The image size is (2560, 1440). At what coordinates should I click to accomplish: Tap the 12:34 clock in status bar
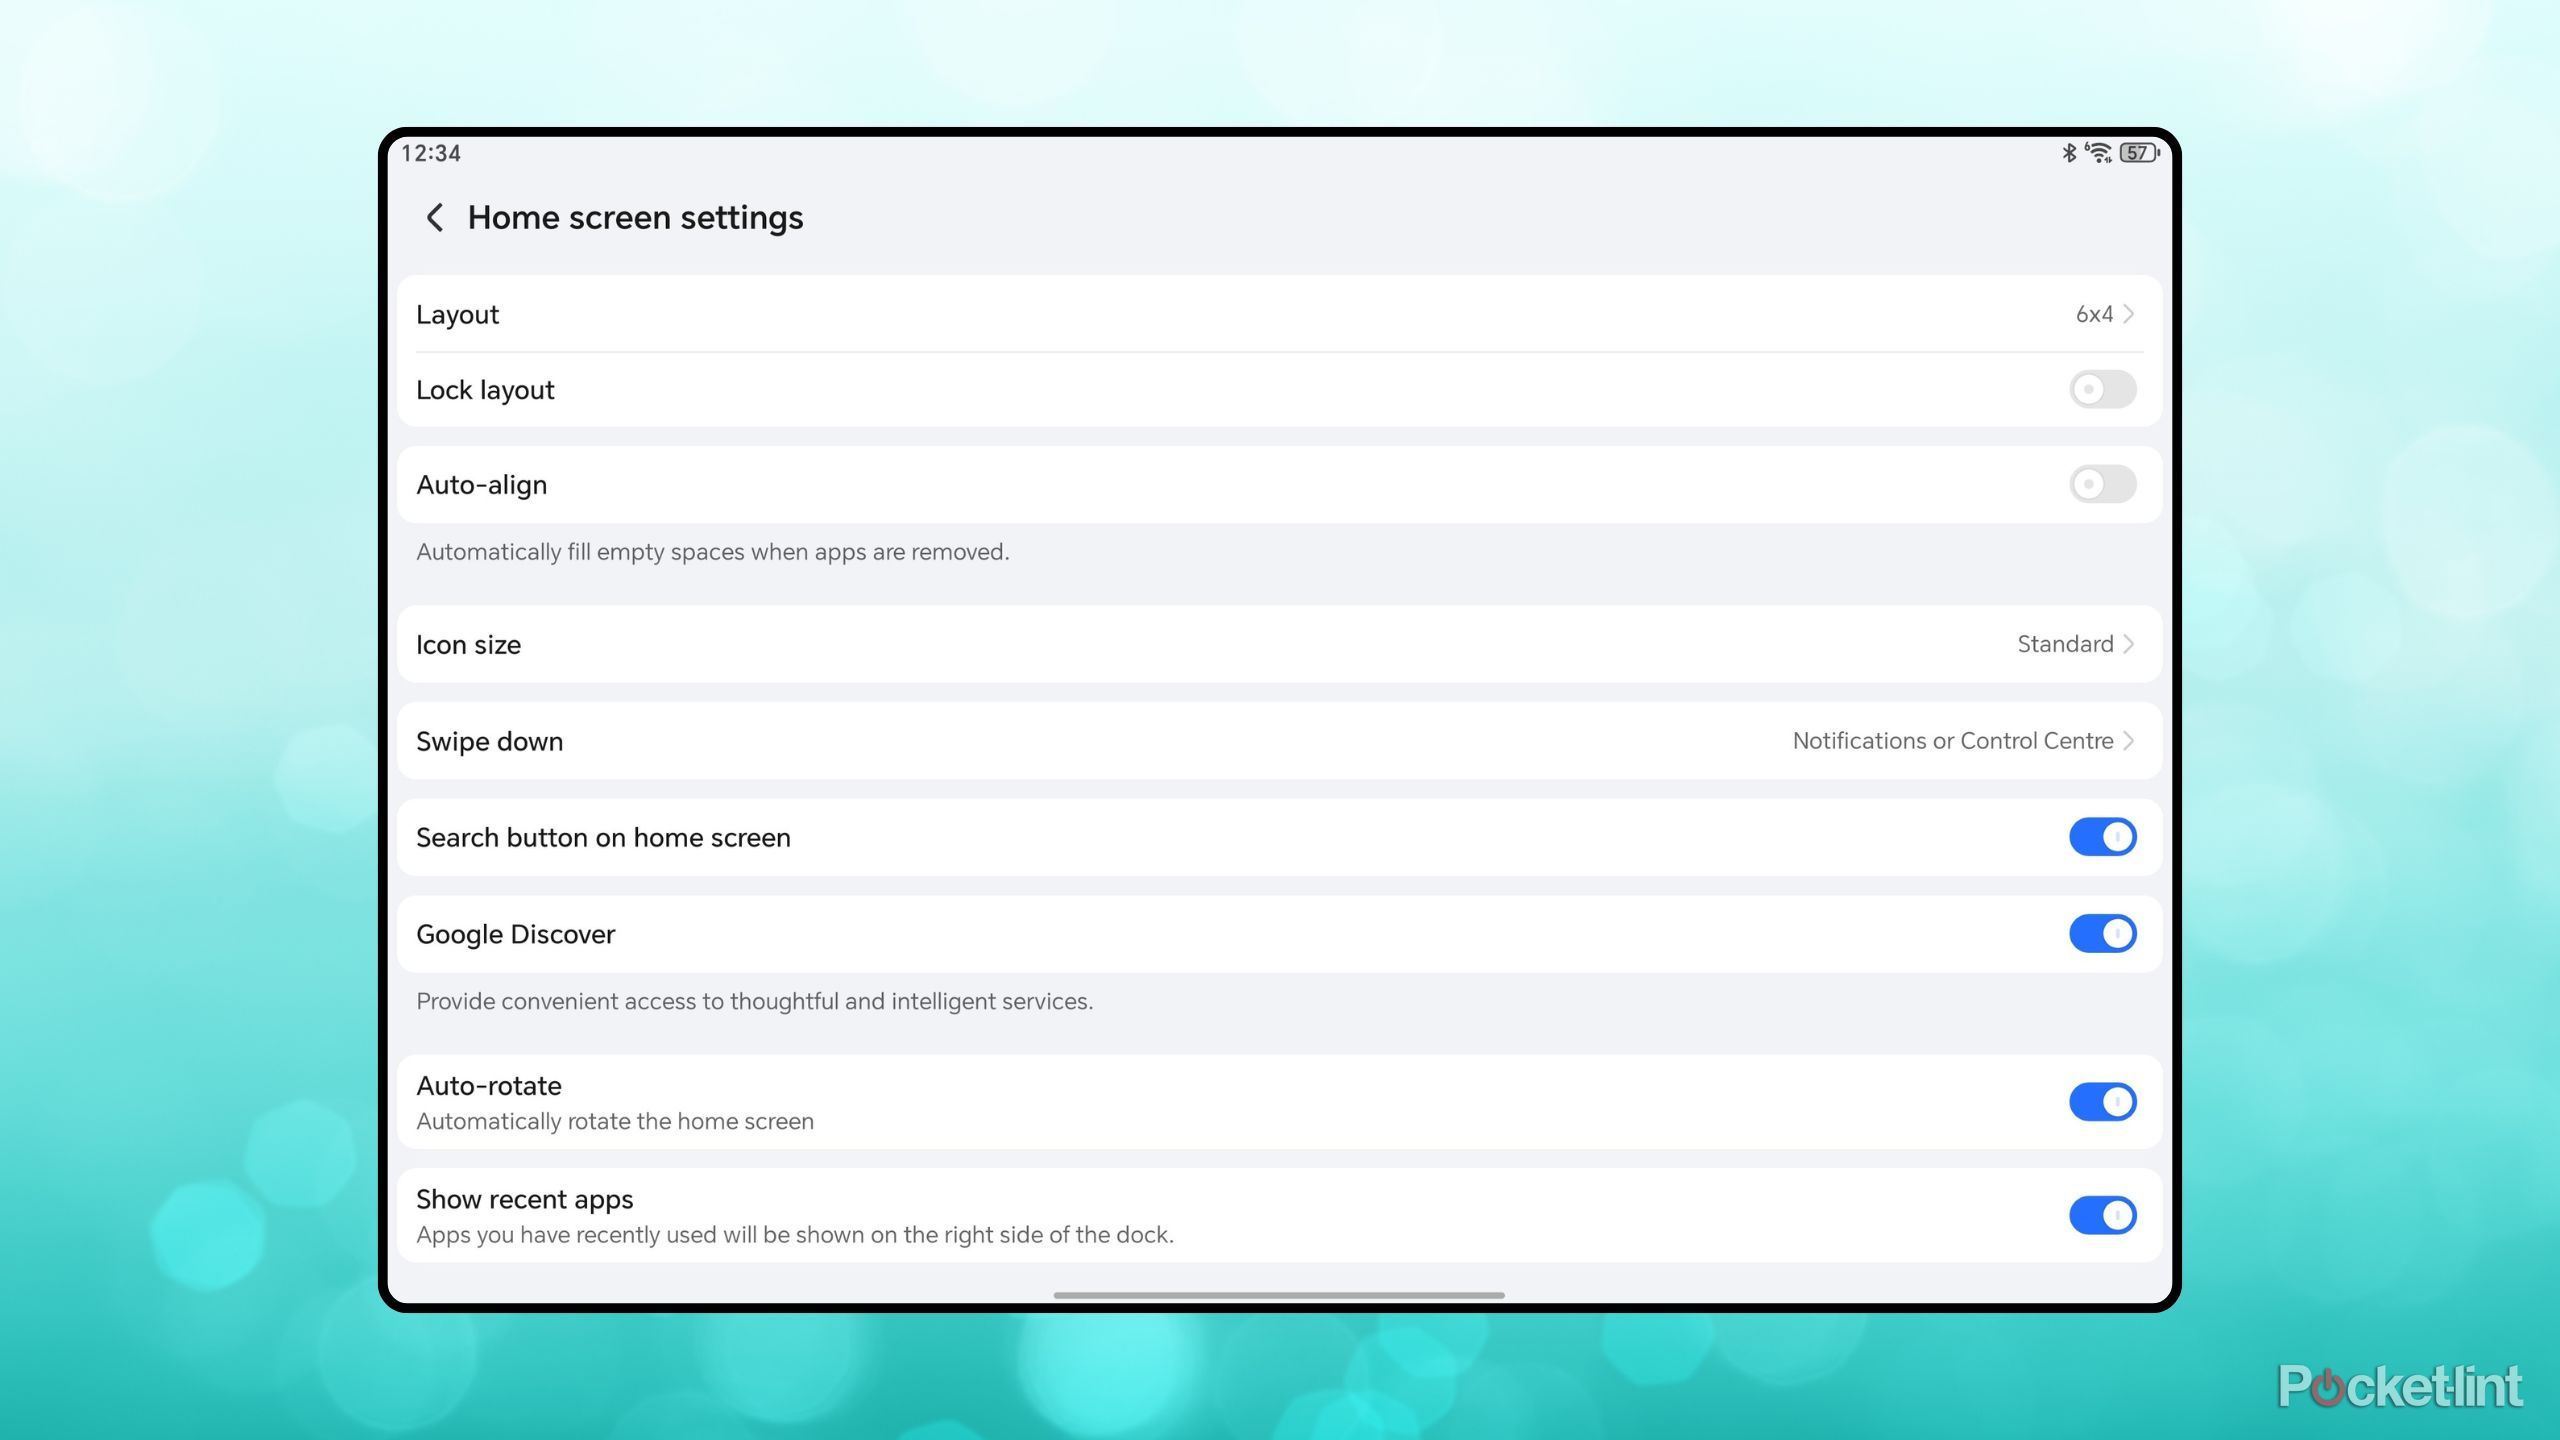[431, 153]
